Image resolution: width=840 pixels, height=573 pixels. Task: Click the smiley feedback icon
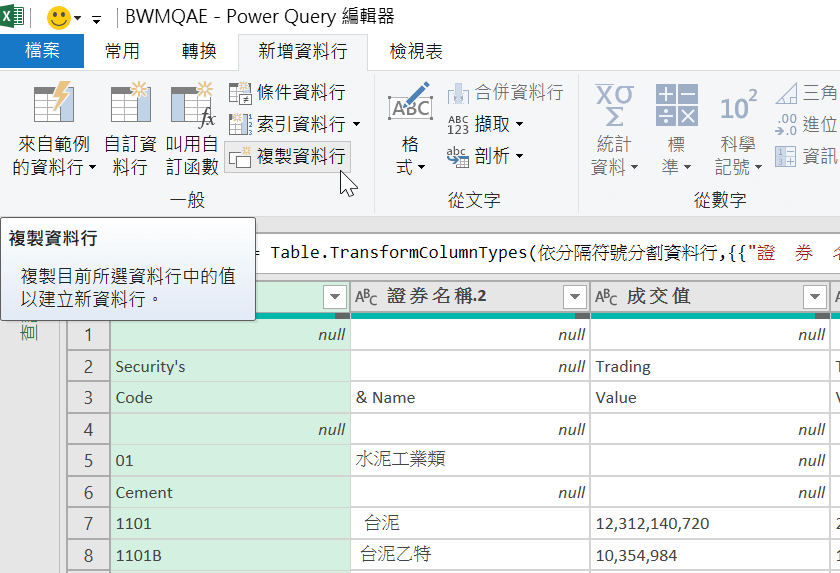coord(58,17)
